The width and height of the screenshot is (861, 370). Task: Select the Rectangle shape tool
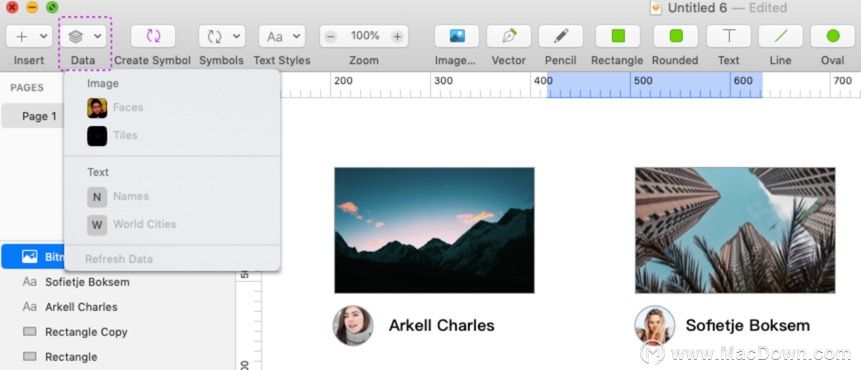coord(618,36)
